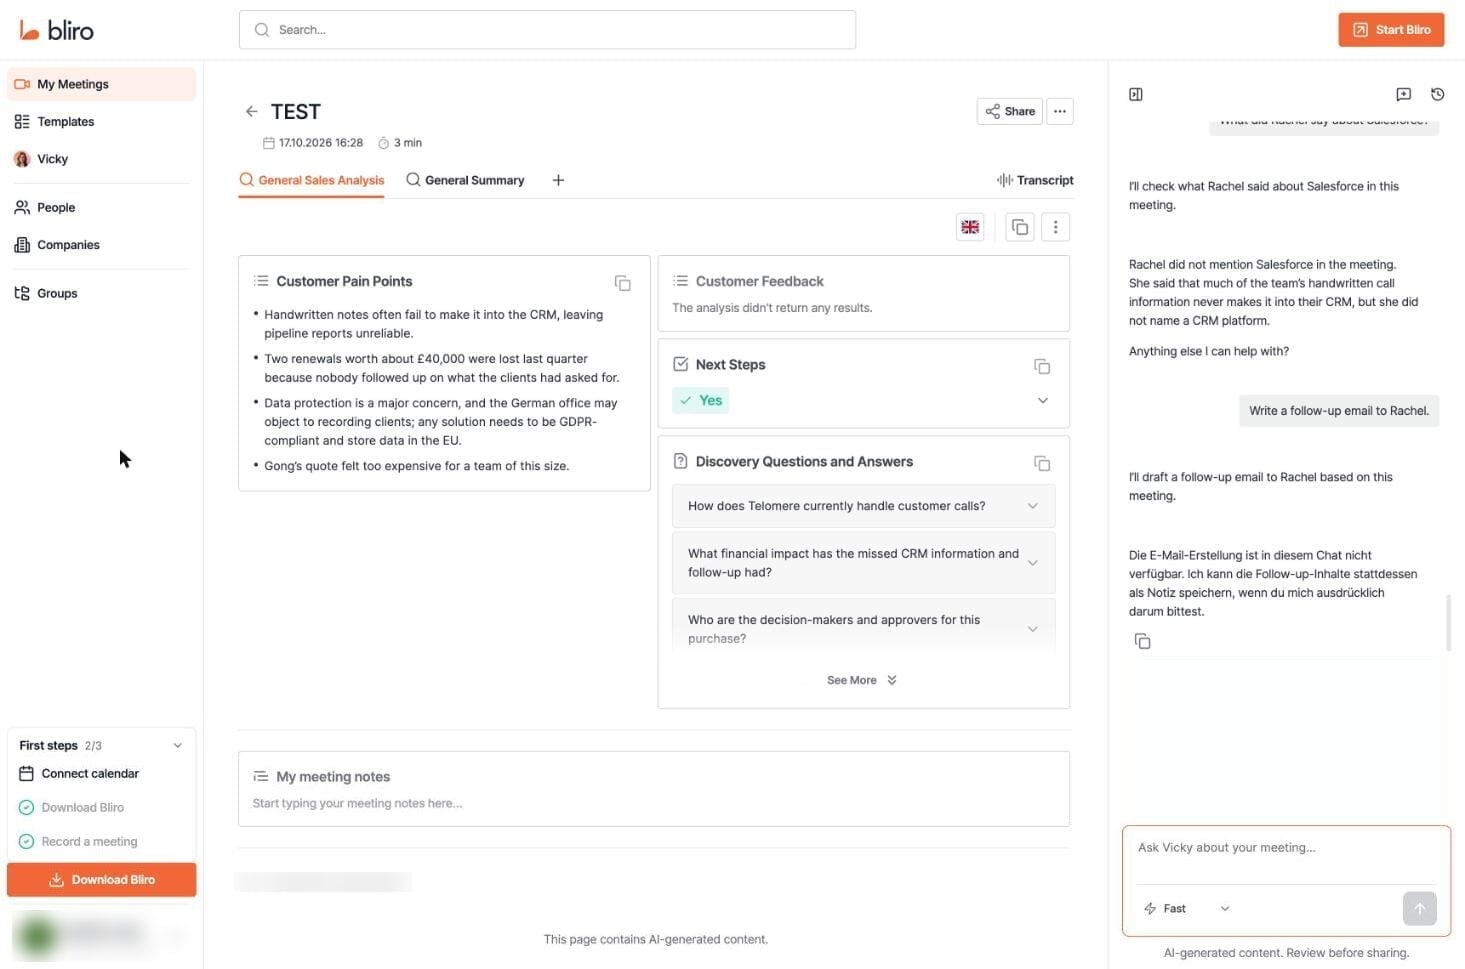Click the Ask Vicky message input
Viewport: 1465px width, 969px height.
1286,848
